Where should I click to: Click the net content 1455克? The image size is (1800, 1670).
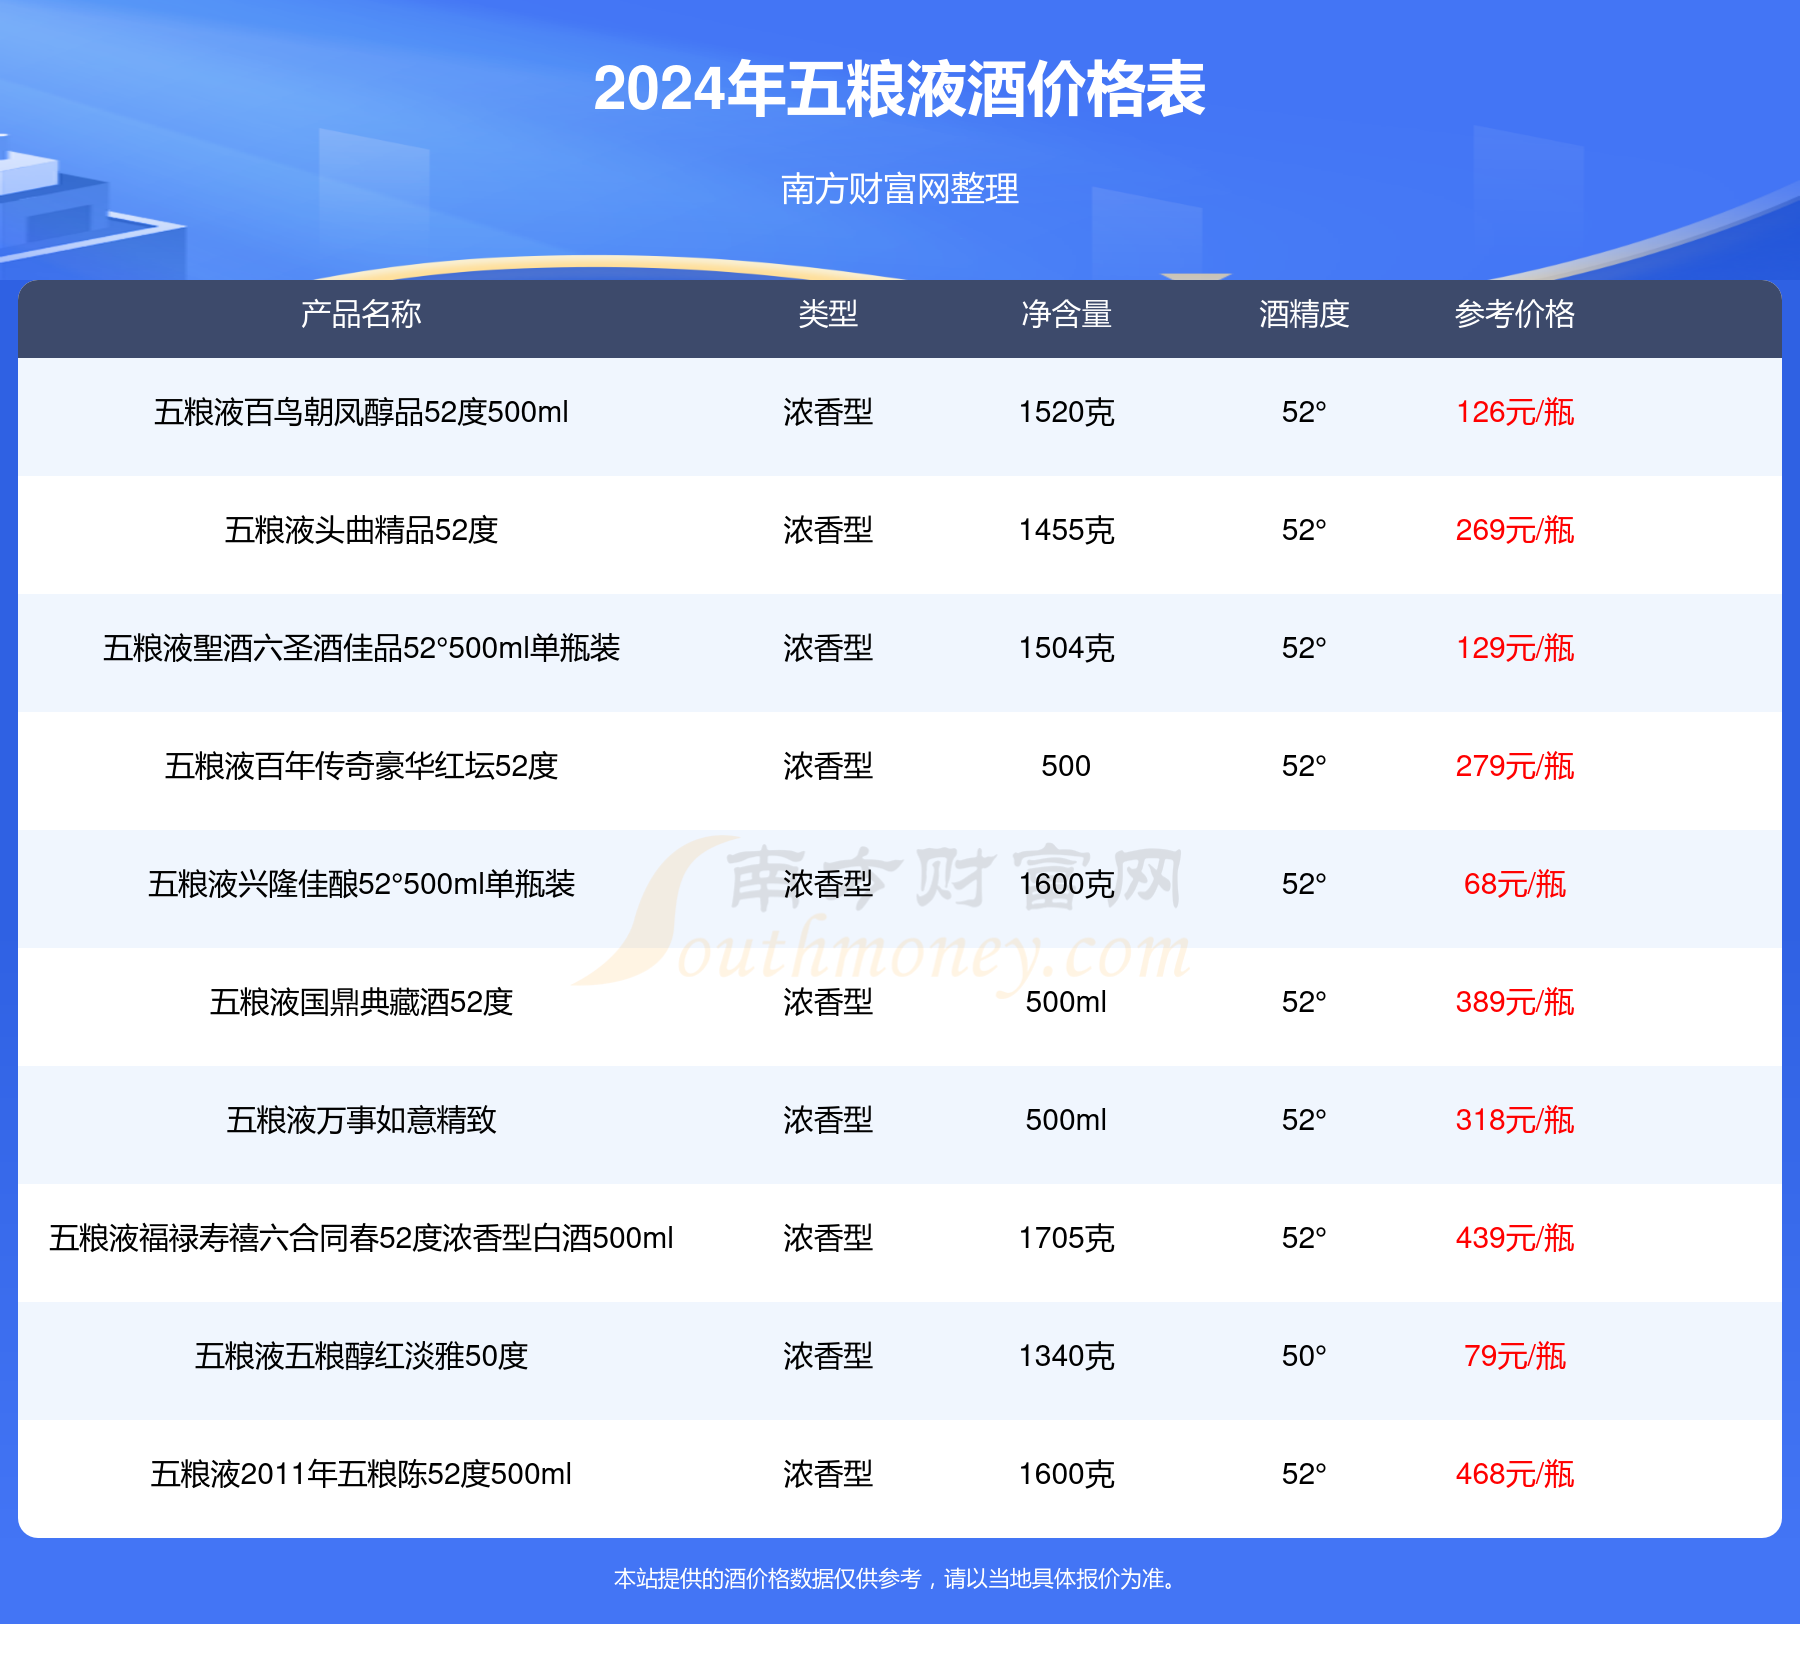point(1066,530)
